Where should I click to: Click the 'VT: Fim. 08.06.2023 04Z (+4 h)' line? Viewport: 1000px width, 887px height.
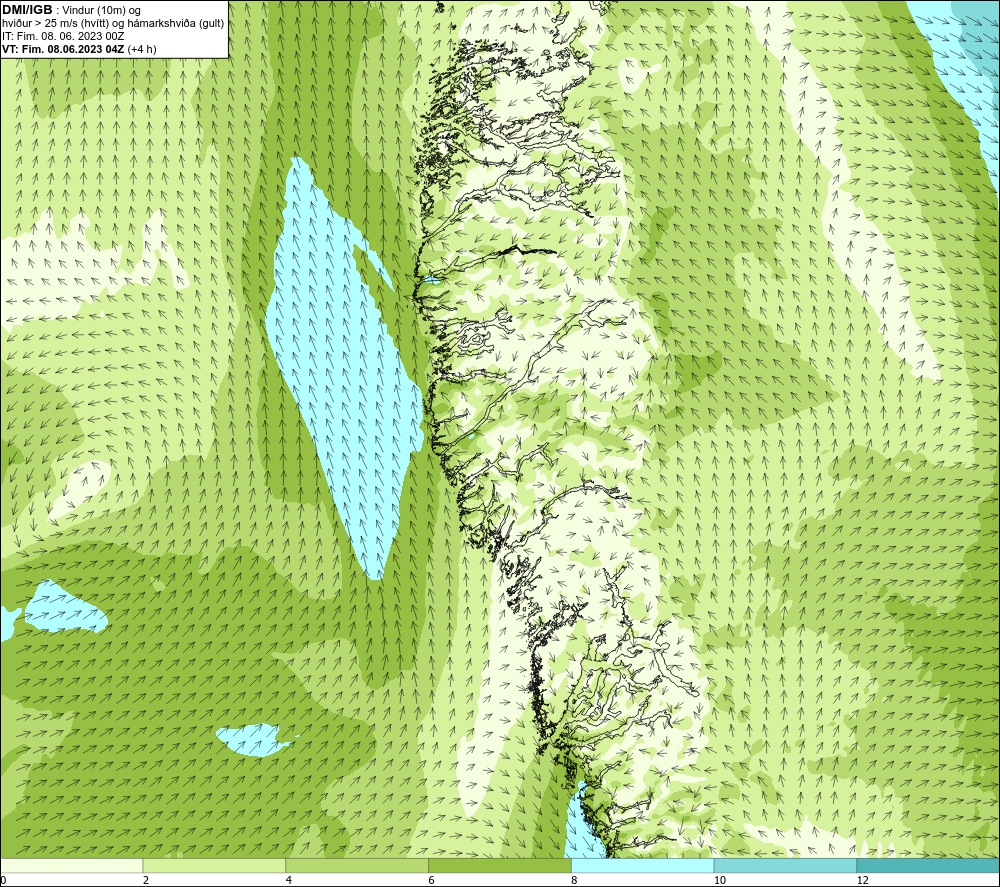(79, 48)
